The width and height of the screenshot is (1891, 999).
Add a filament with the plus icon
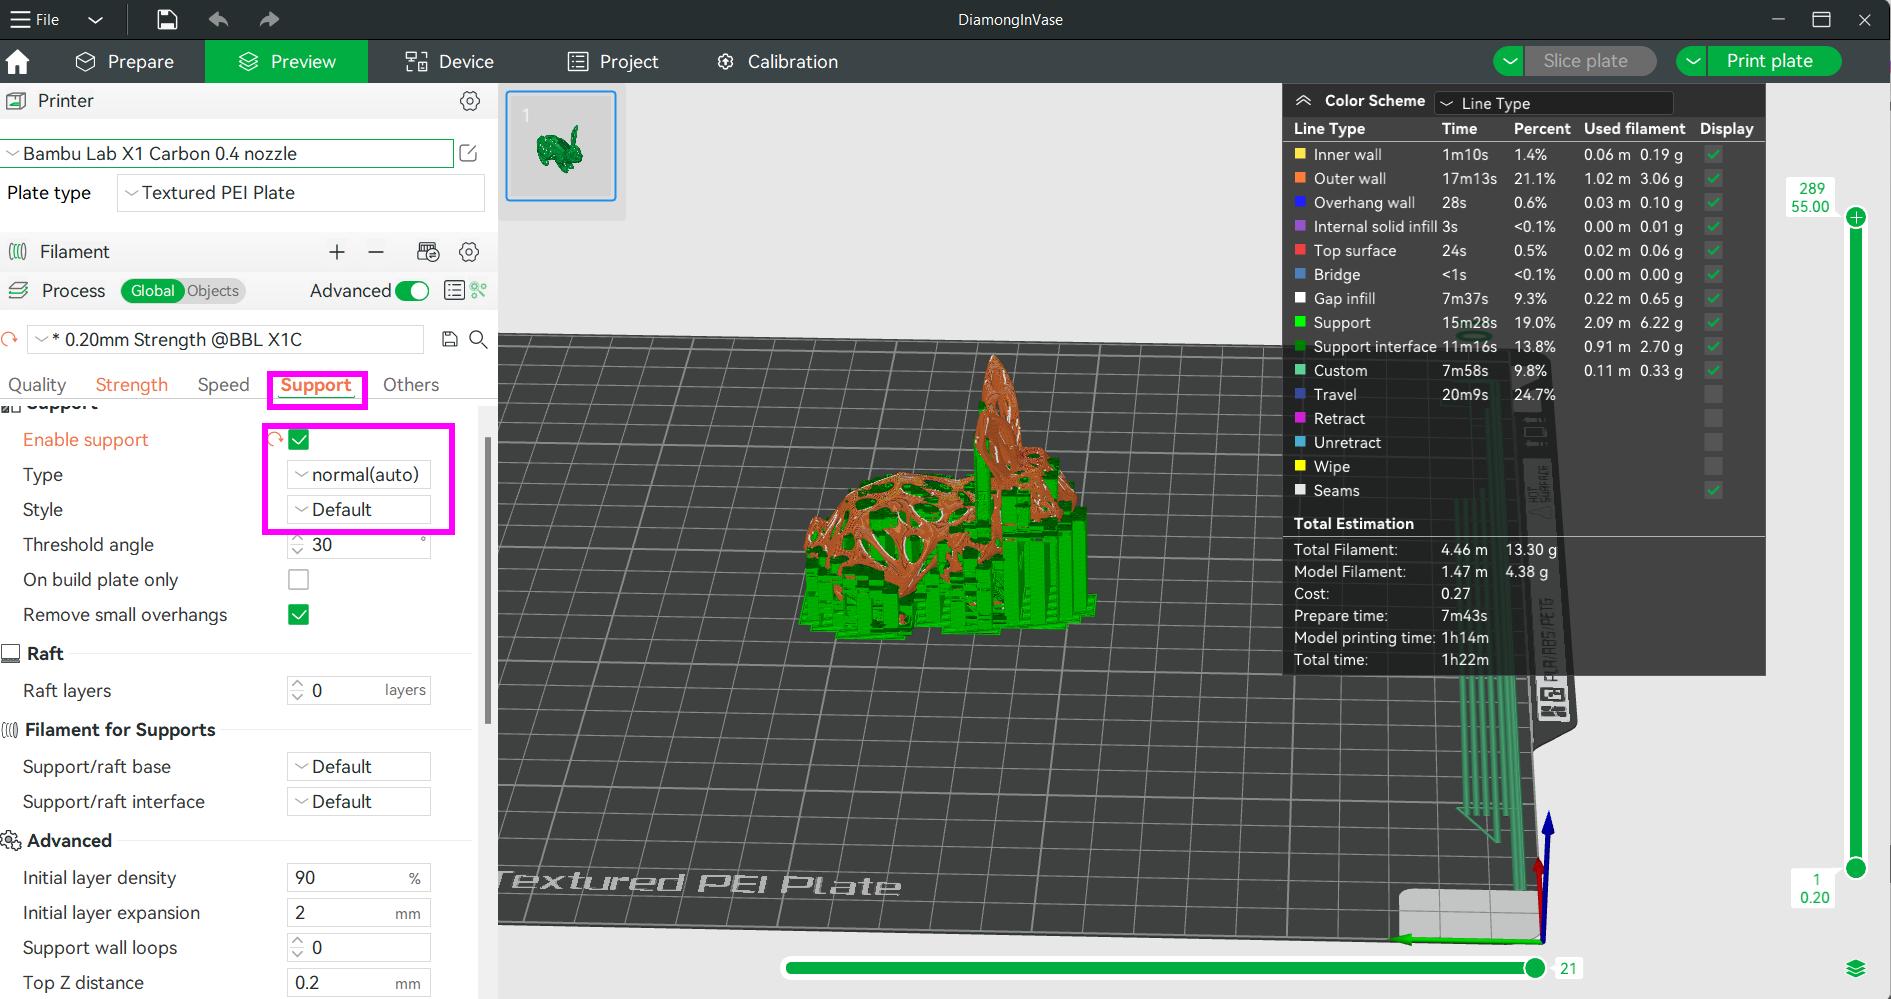[337, 252]
